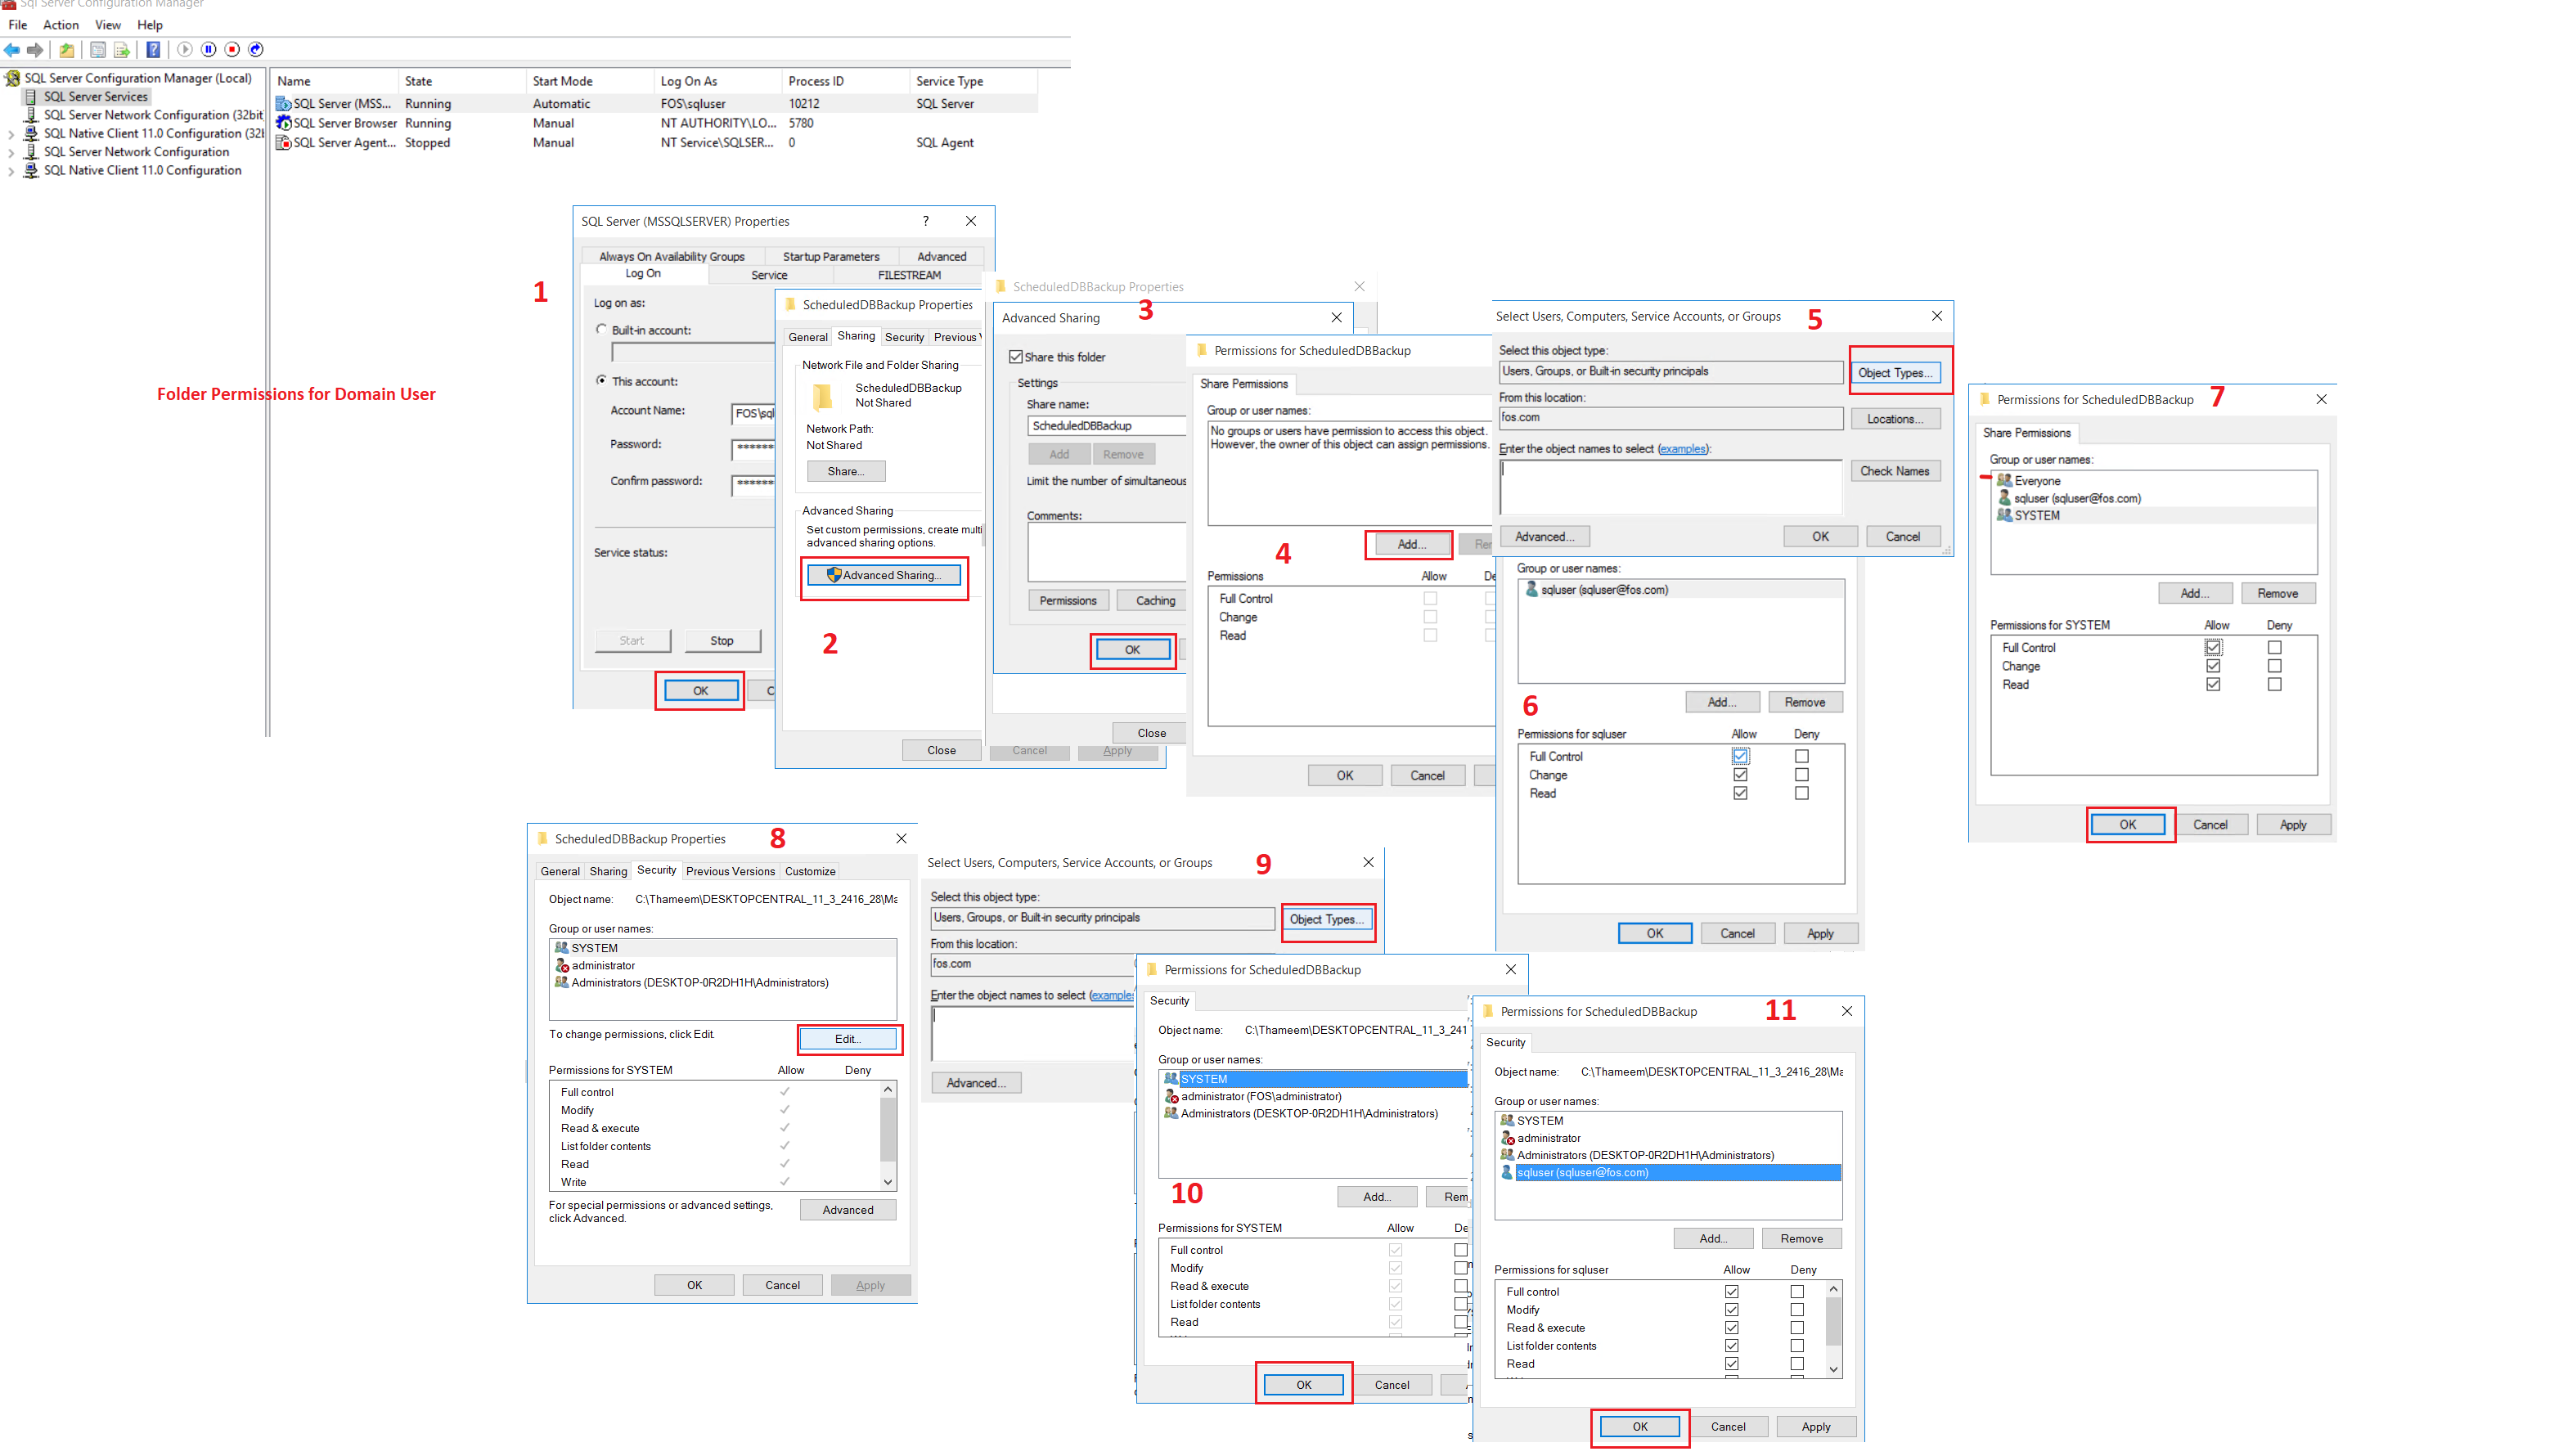Image resolution: width=2572 pixels, height=1456 pixels.
Task: Click the restart service toolbar icon
Action: pyautogui.click(x=256, y=49)
